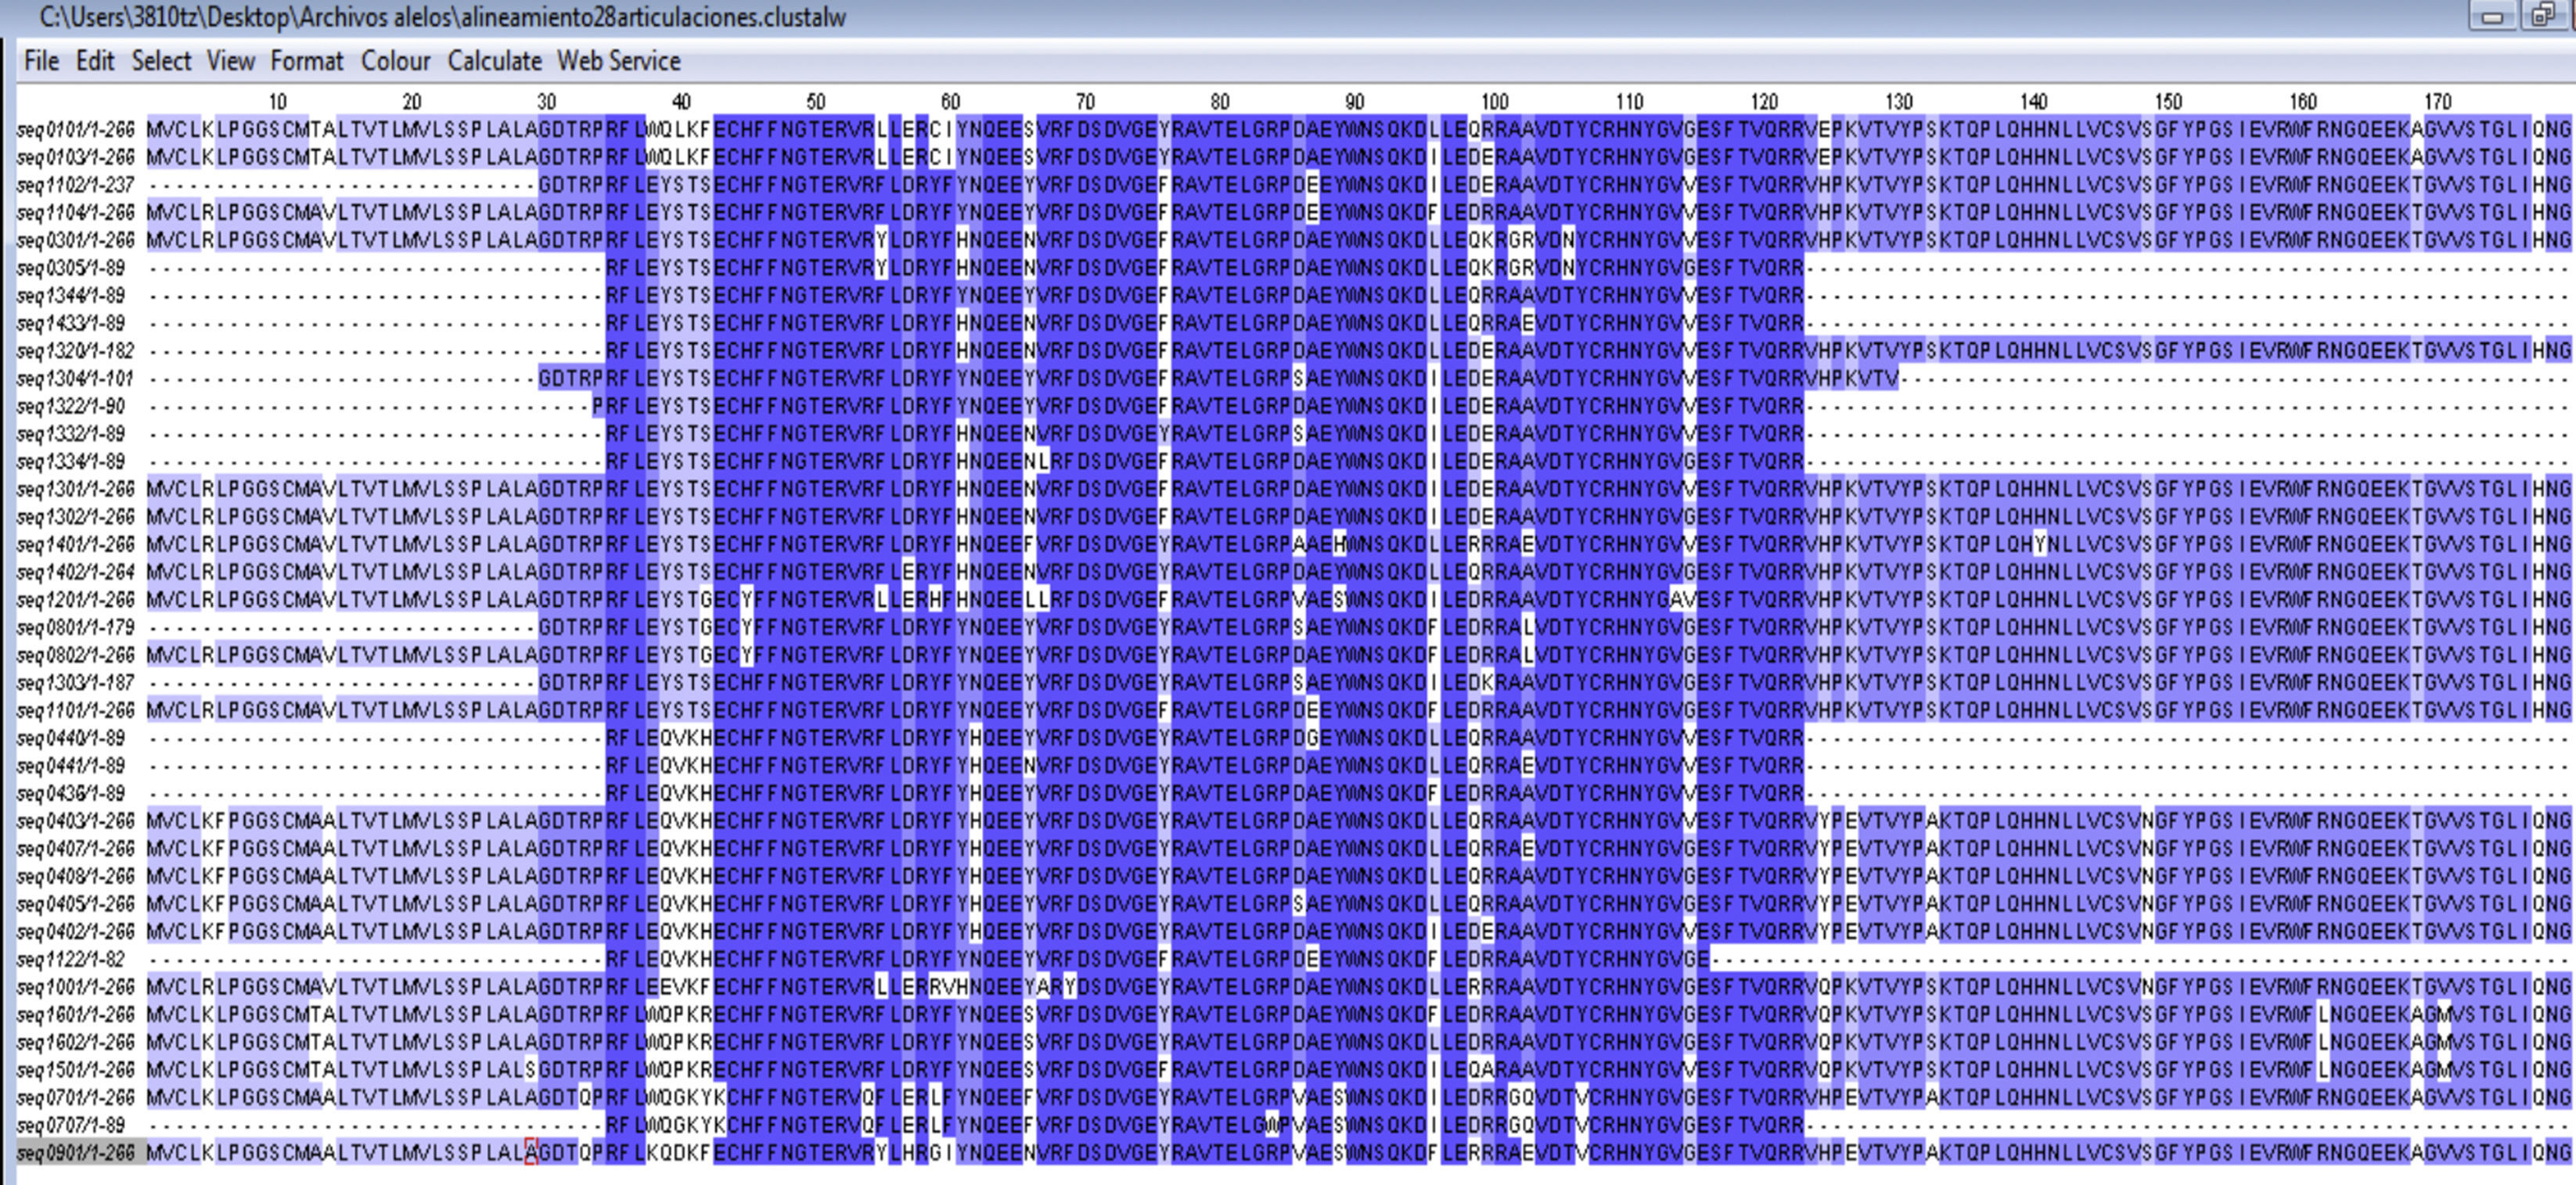Restore down the alignment window

(2542, 17)
